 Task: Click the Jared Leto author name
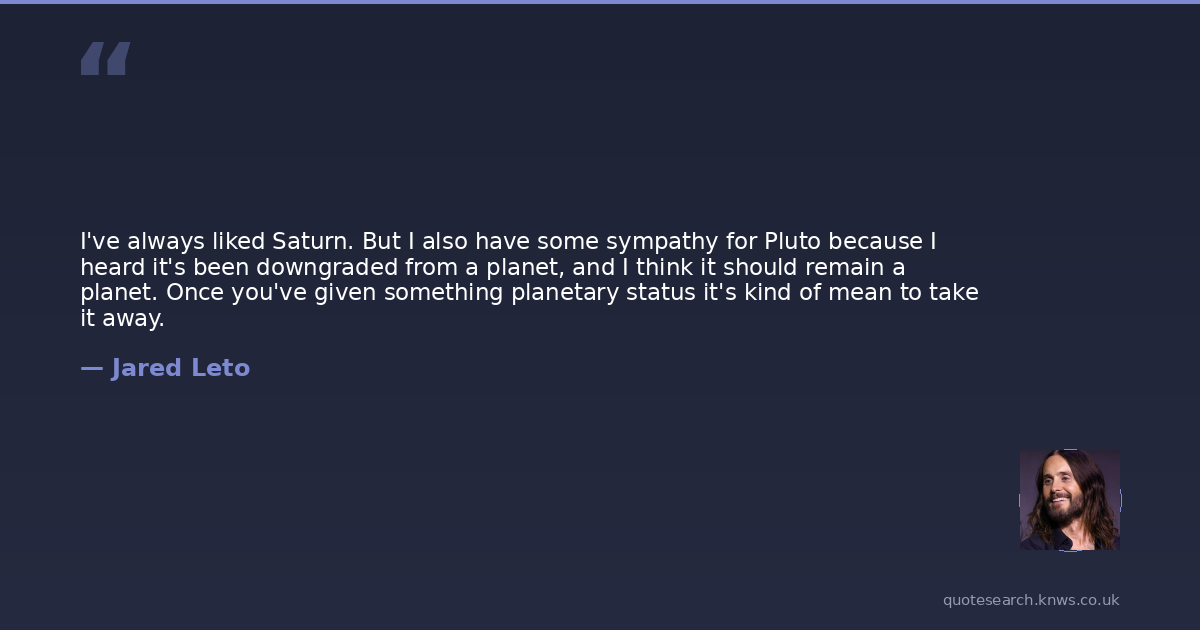click(180, 368)
